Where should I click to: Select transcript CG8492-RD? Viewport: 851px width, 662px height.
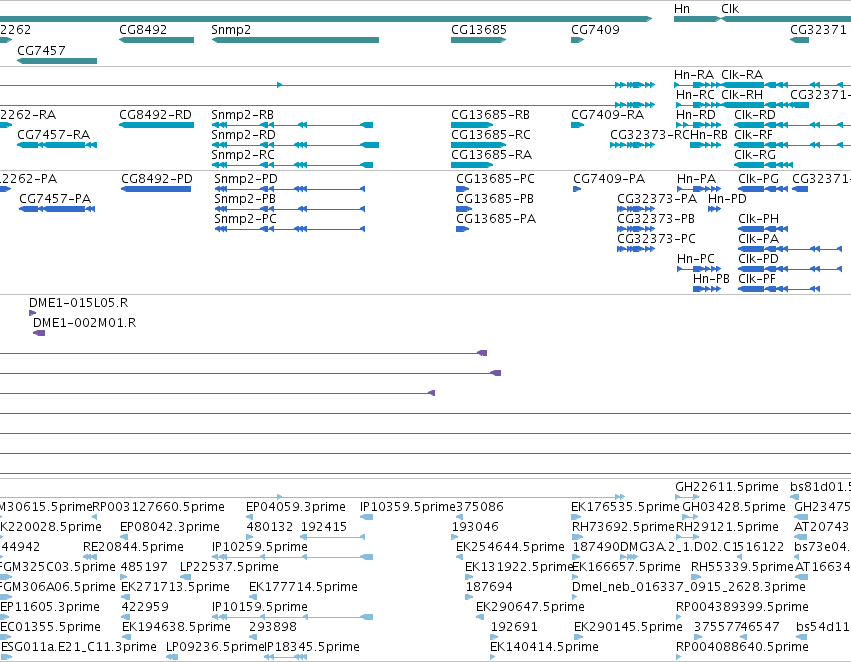point(155,115)
